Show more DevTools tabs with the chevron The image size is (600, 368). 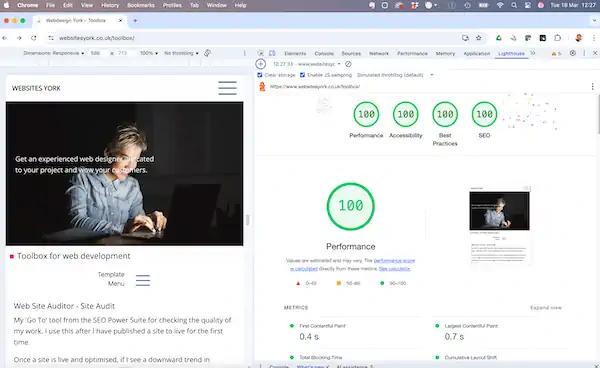point(533,53)
